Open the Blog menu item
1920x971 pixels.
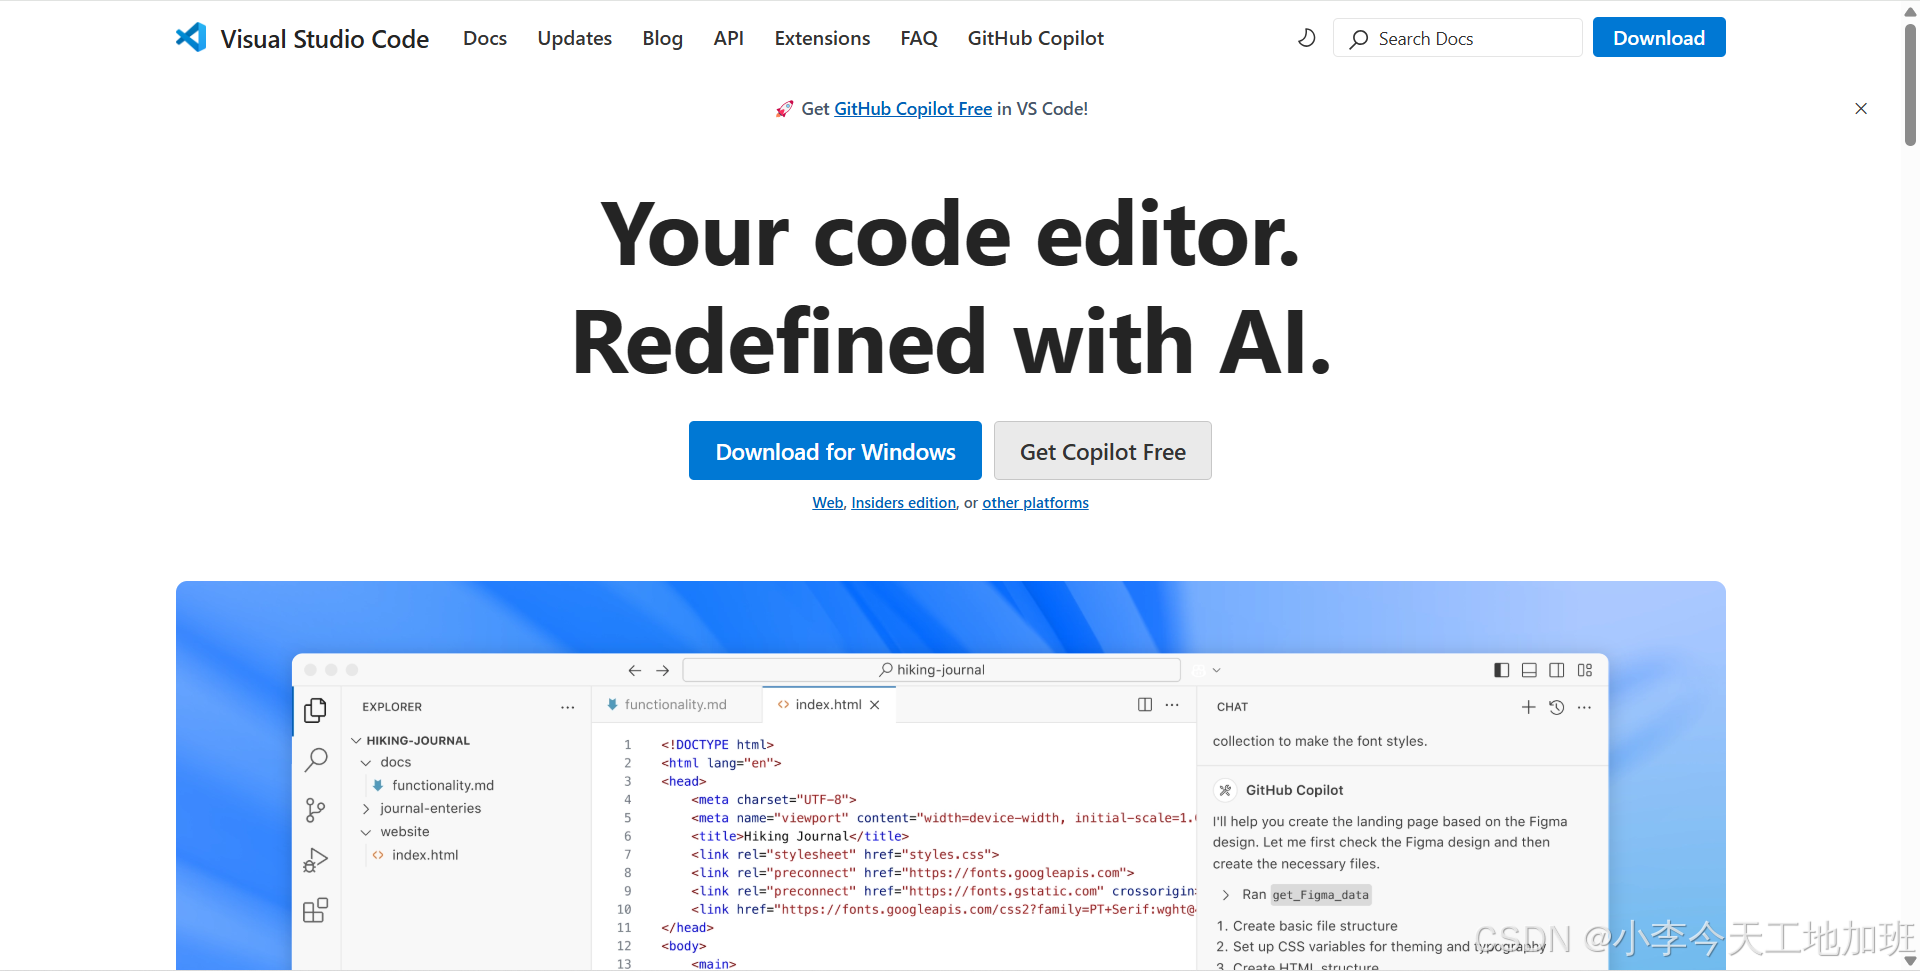point(663,38)
